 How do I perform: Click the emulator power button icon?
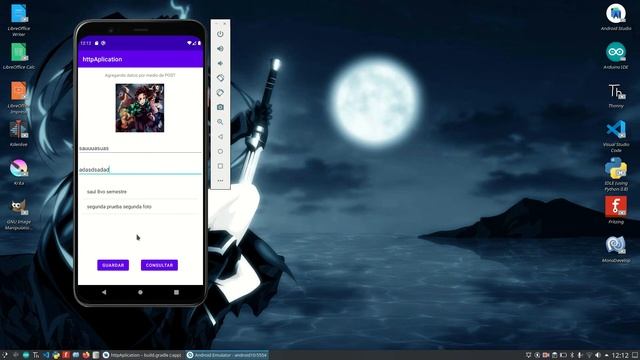tap(220, 34)
